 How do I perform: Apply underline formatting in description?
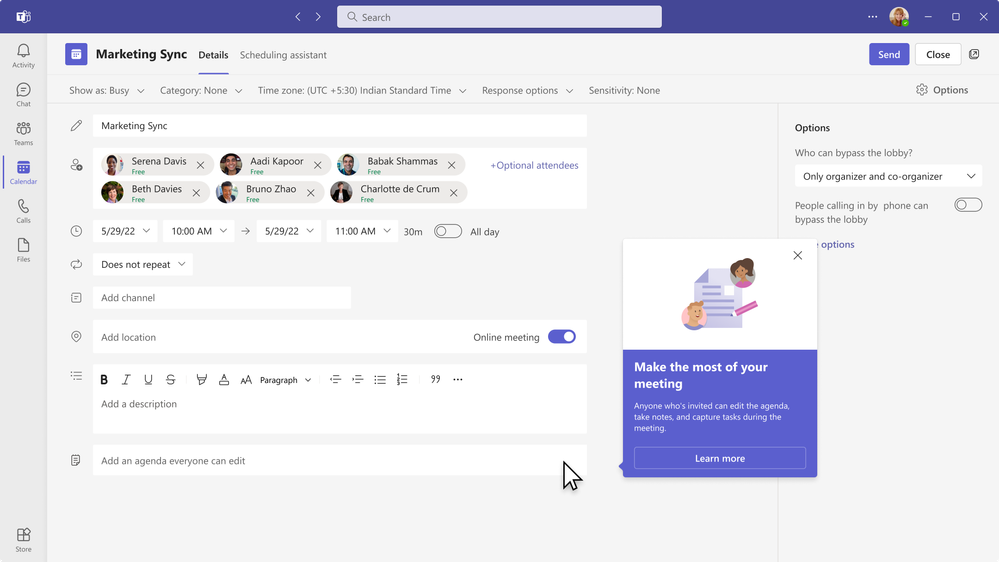click(148, 380)
